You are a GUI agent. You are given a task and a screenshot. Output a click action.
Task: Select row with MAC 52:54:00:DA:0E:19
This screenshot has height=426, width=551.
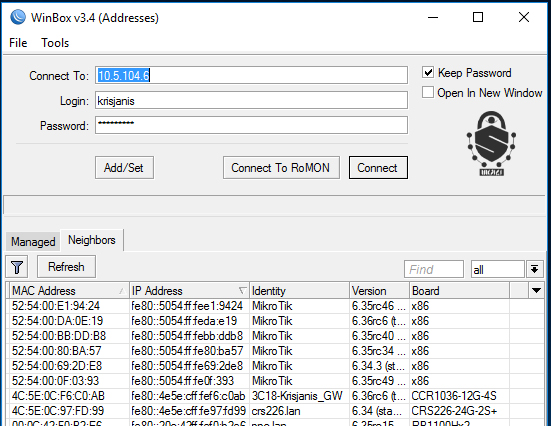pyautogui.click(x=275, y=321)
